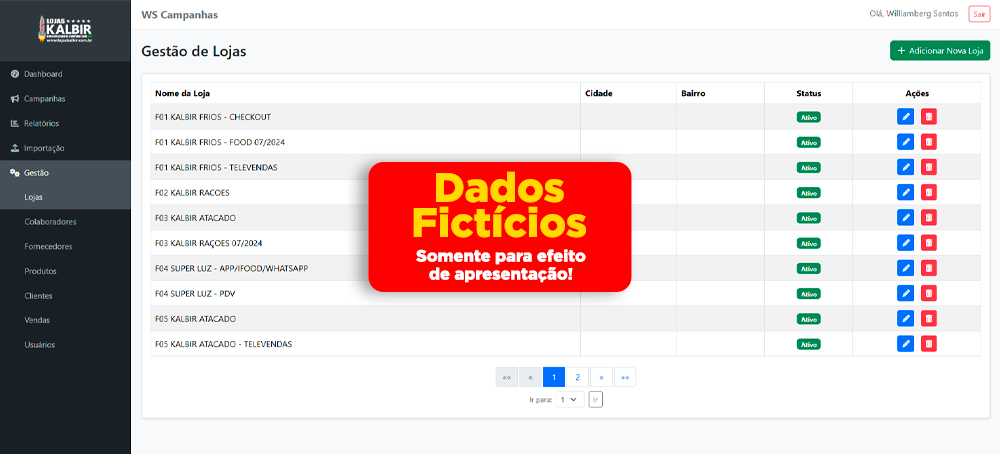
Task: Delete the F05 KALBIR ATACADO store
Action: 929,318
